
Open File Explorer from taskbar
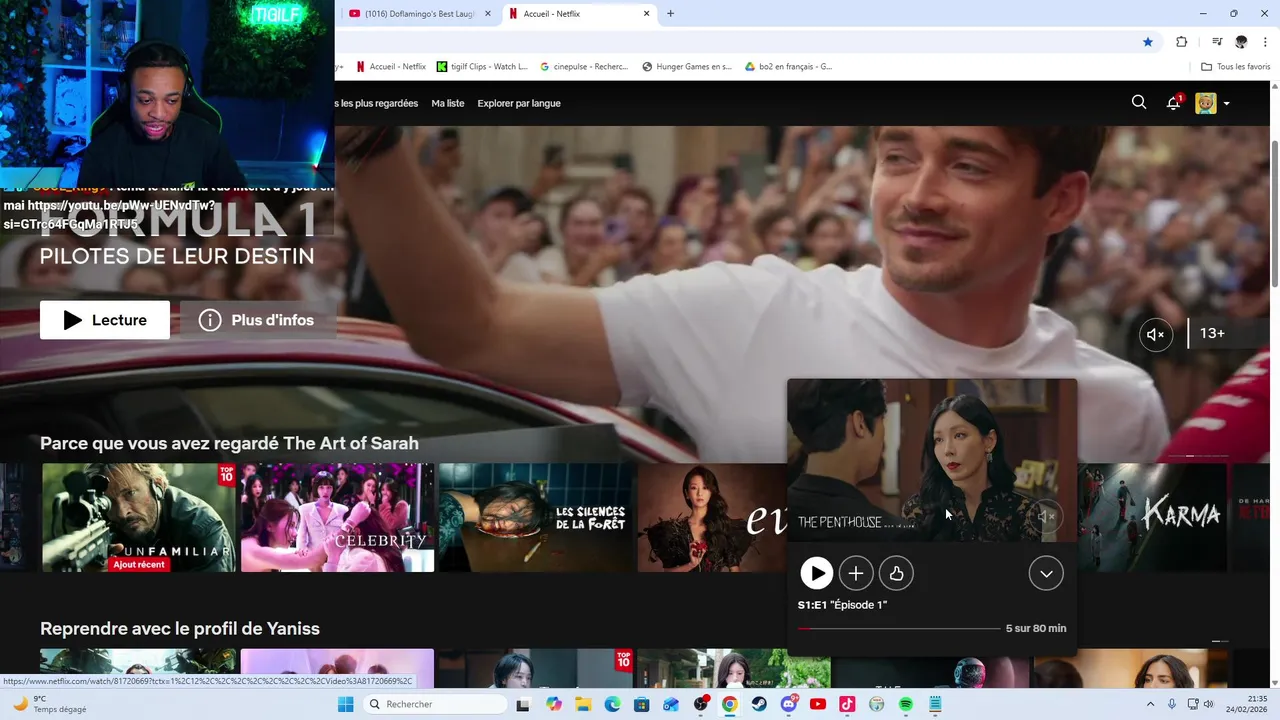583,704
